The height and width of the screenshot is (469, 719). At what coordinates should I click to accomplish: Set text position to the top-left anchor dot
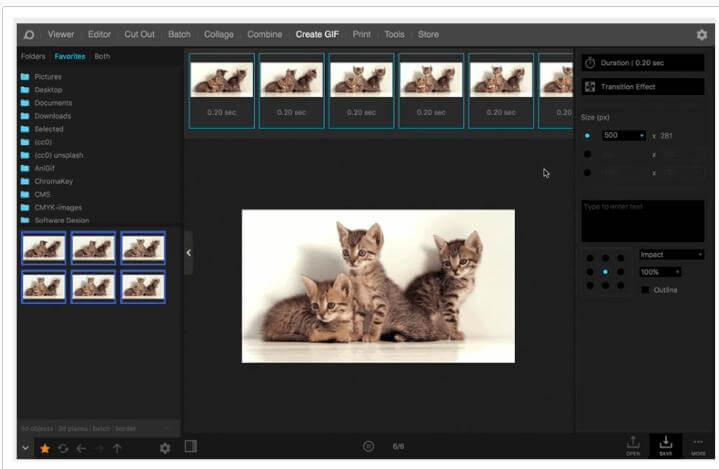[x=590, y=258]
